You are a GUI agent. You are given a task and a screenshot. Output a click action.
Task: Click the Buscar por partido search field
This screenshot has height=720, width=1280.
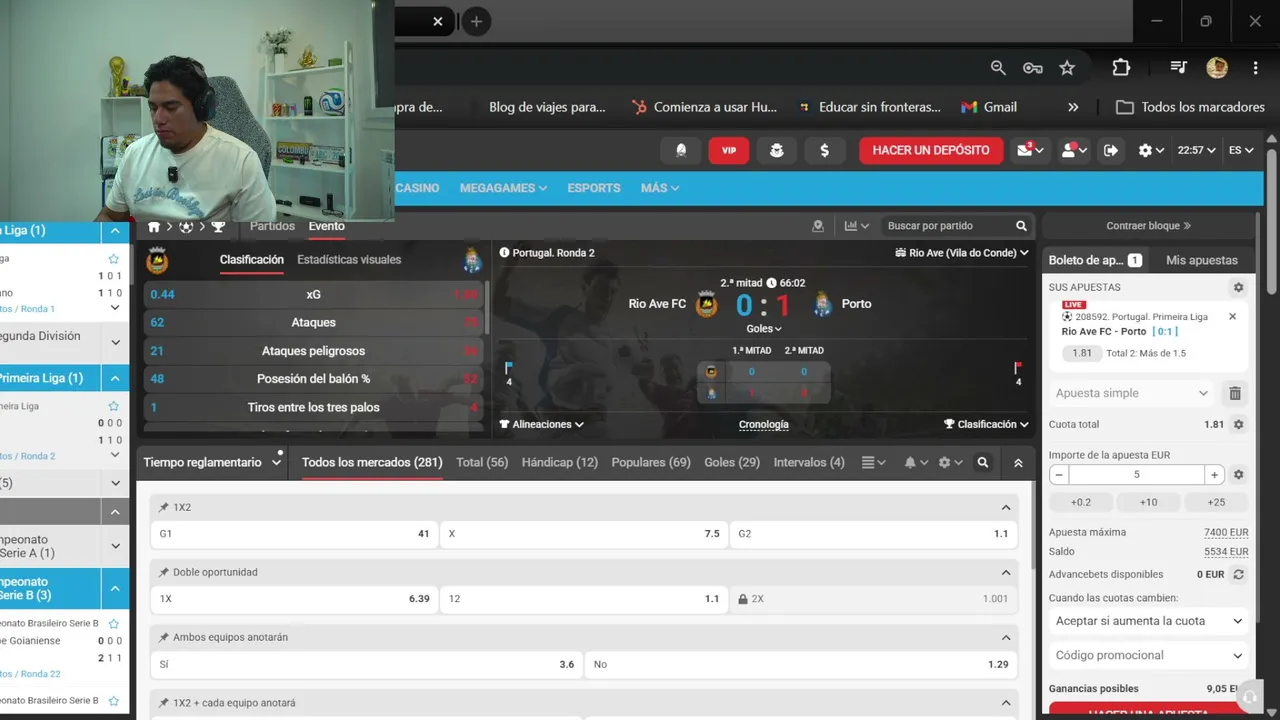[x=945, y=226]
